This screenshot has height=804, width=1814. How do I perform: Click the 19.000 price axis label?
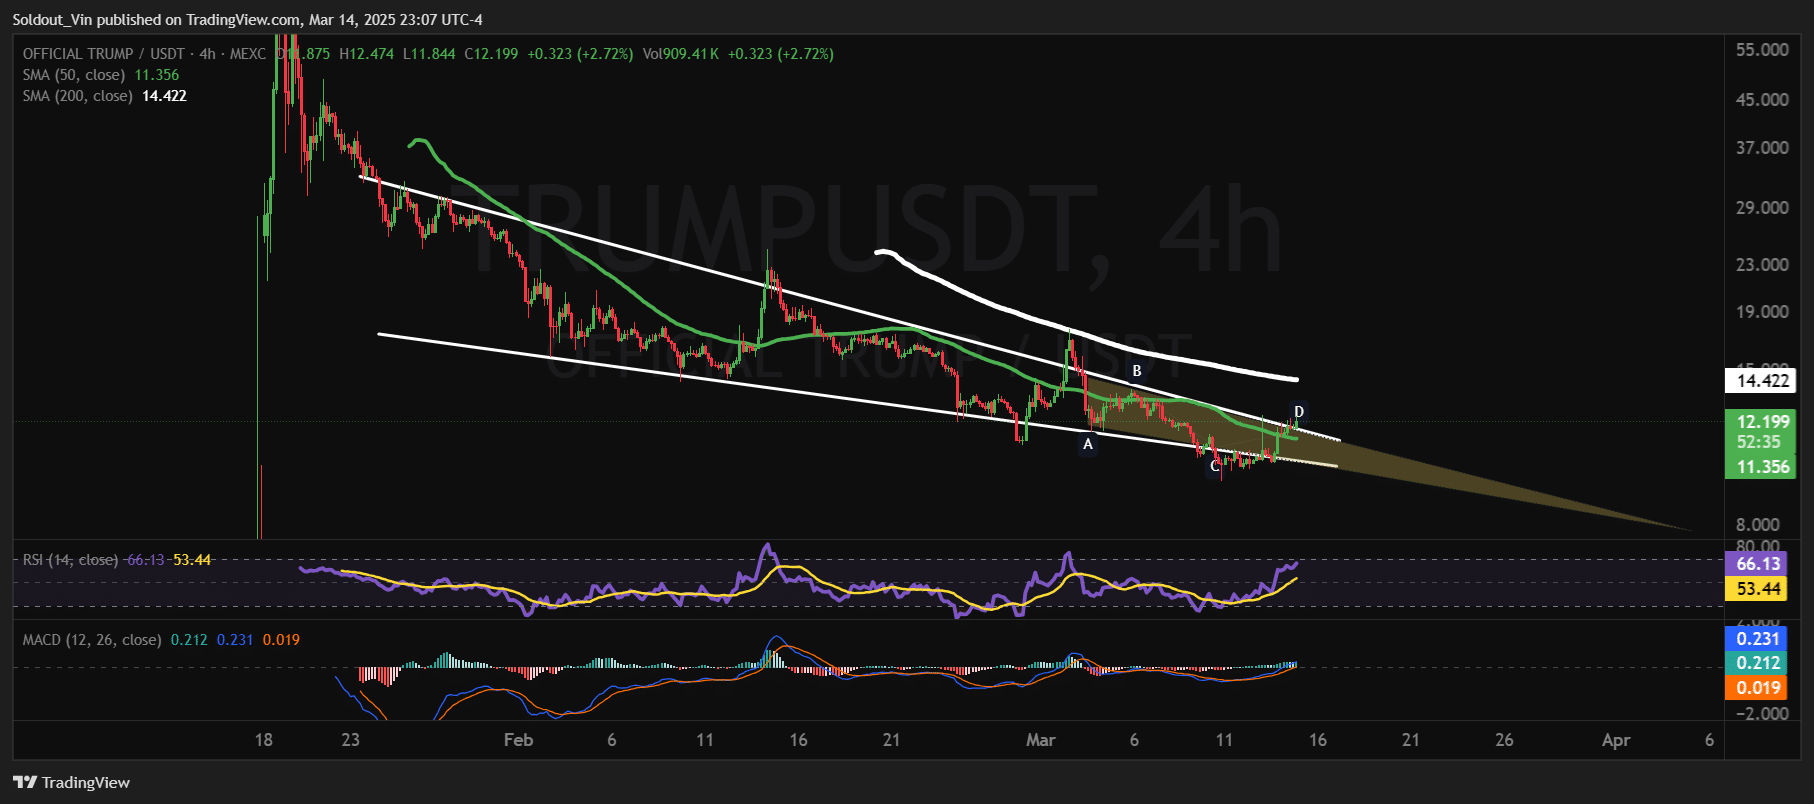(1762, 312)
